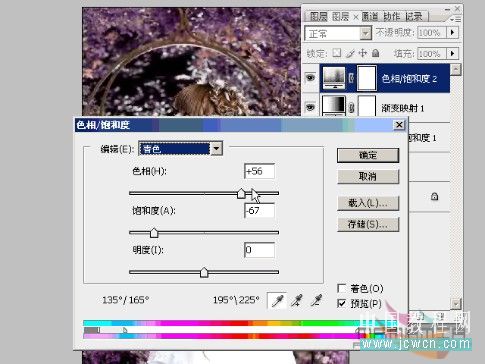Hide the 色相/饱和度 2 layer eye icon
The width and height of the screenshot is (485, 364).
tap(310, 78)
